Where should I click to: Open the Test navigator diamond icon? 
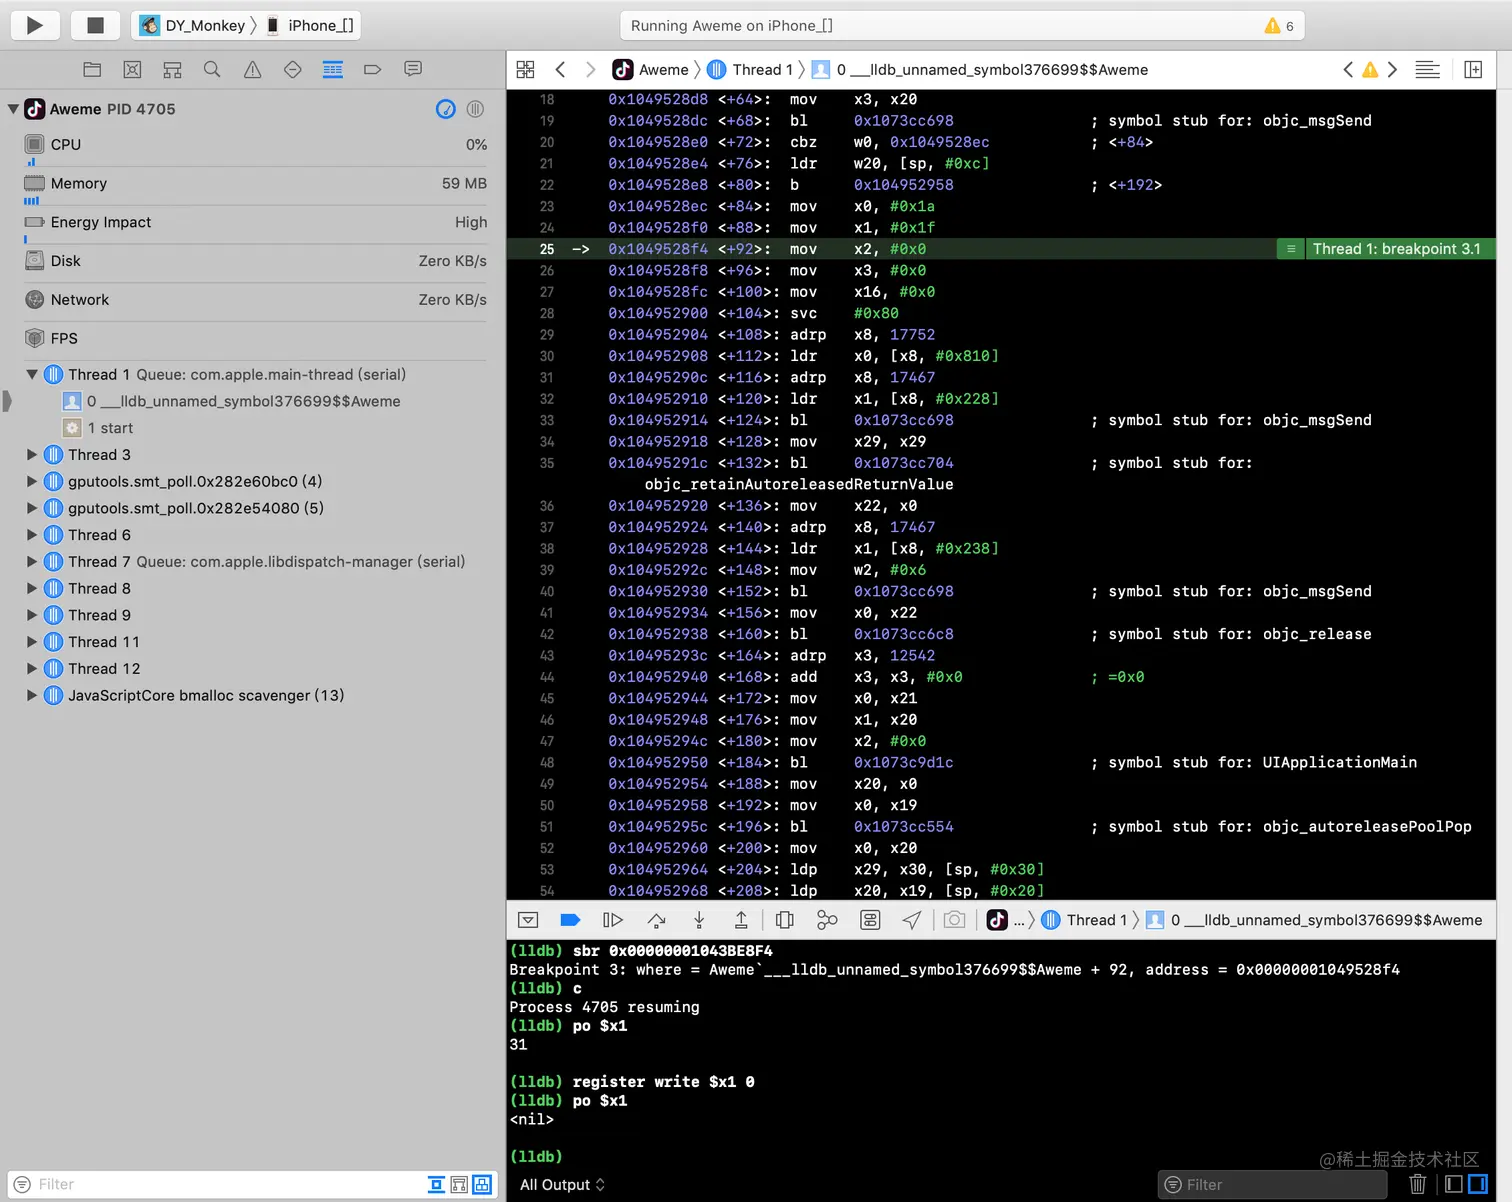(292, 69)
